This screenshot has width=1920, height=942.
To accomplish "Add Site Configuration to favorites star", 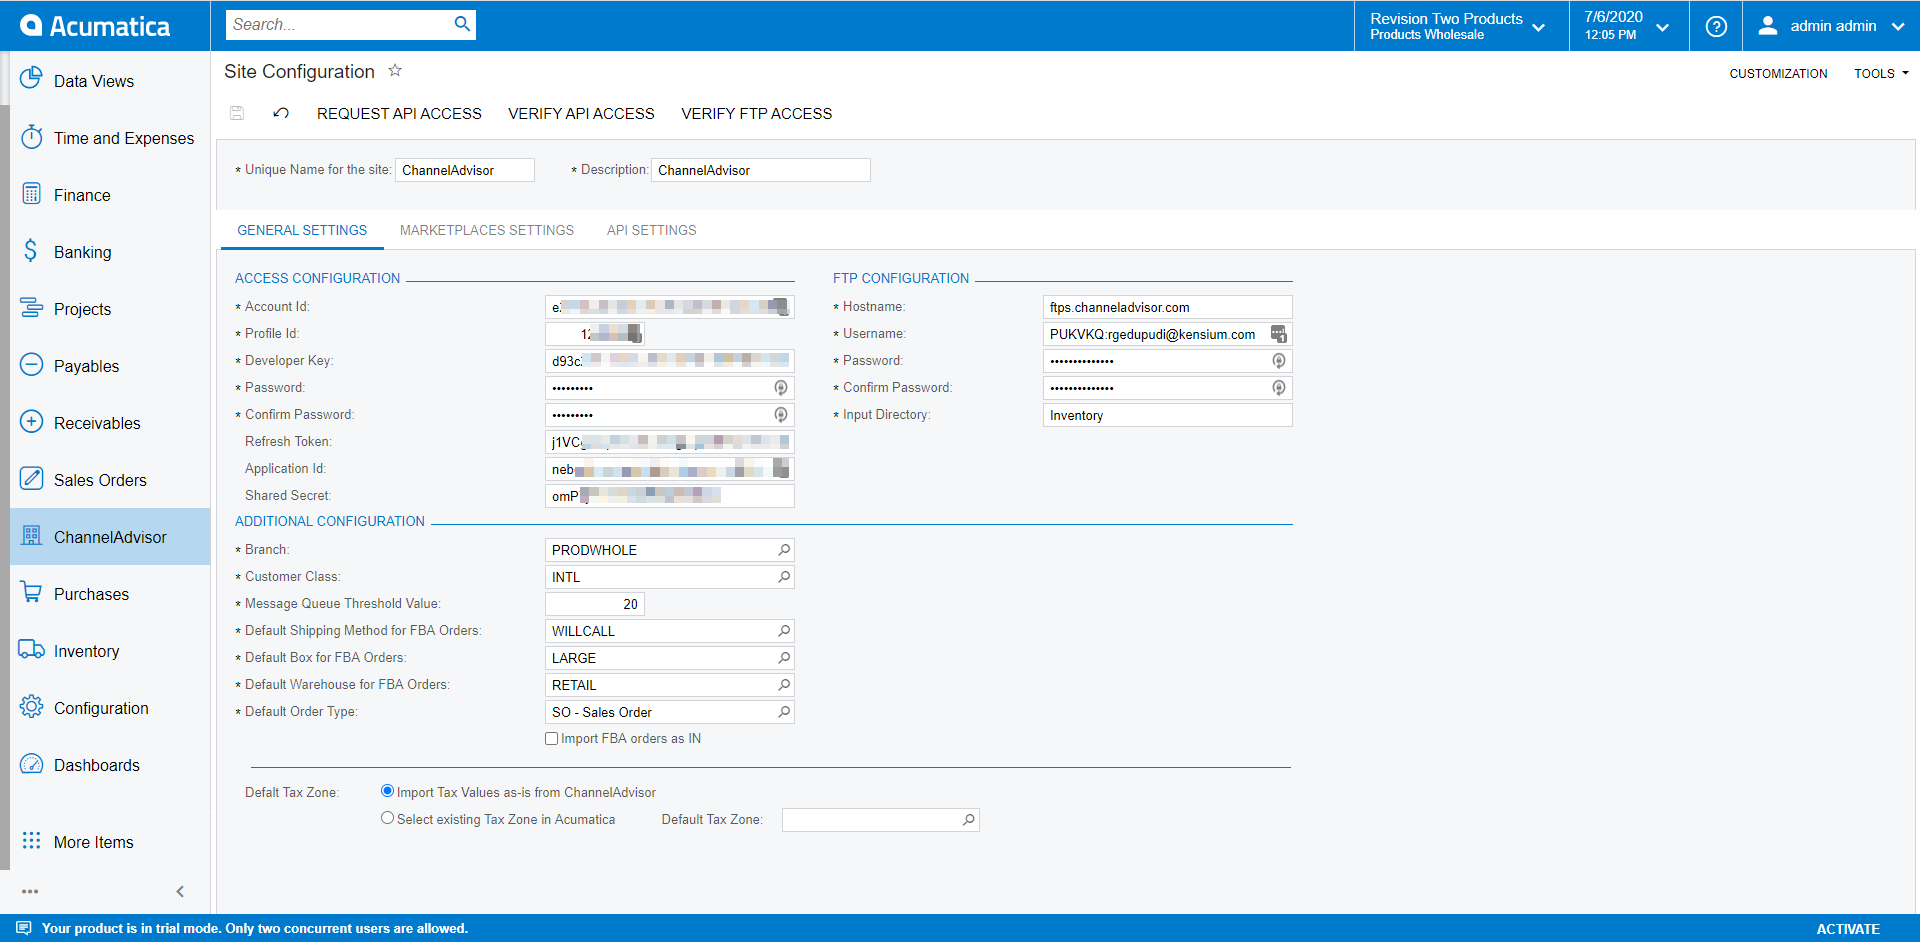I will coord(395,71).
